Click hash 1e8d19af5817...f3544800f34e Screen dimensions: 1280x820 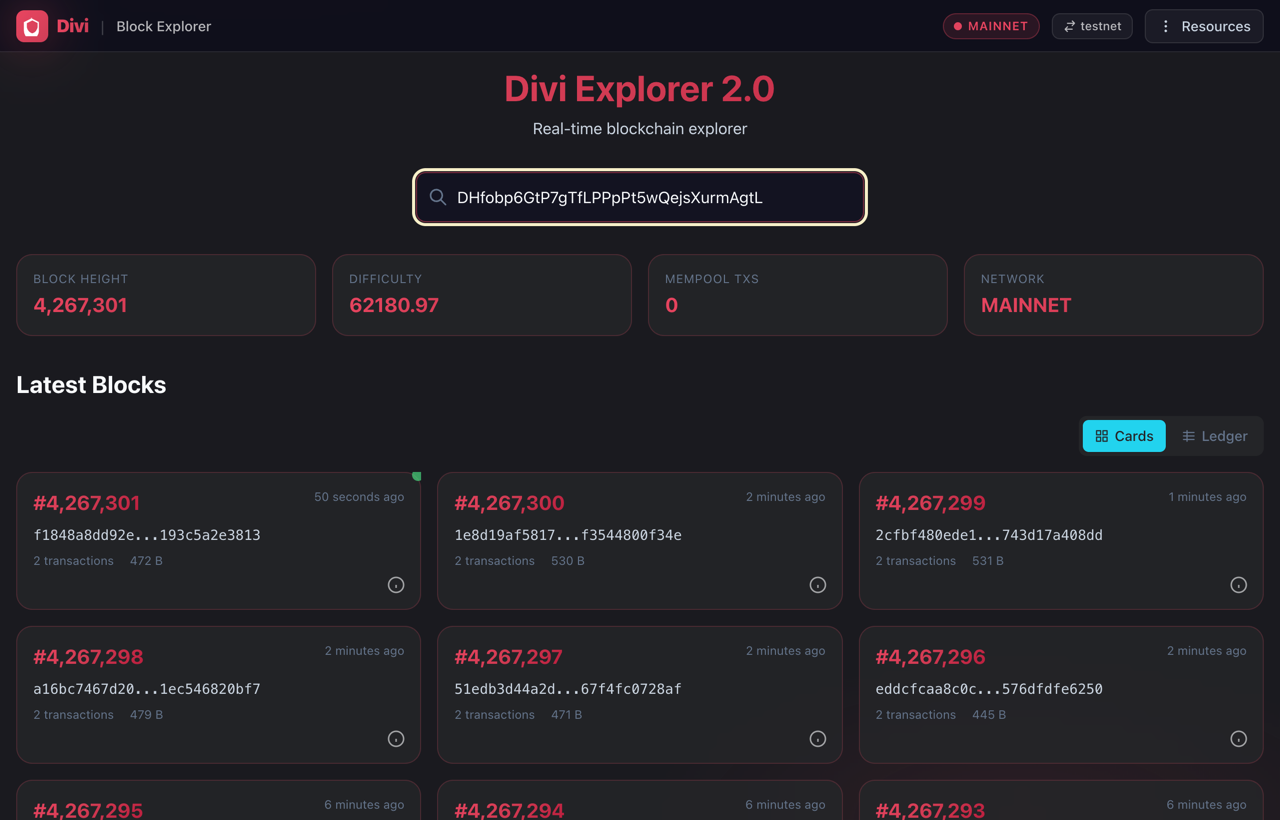tap(568, 535)
